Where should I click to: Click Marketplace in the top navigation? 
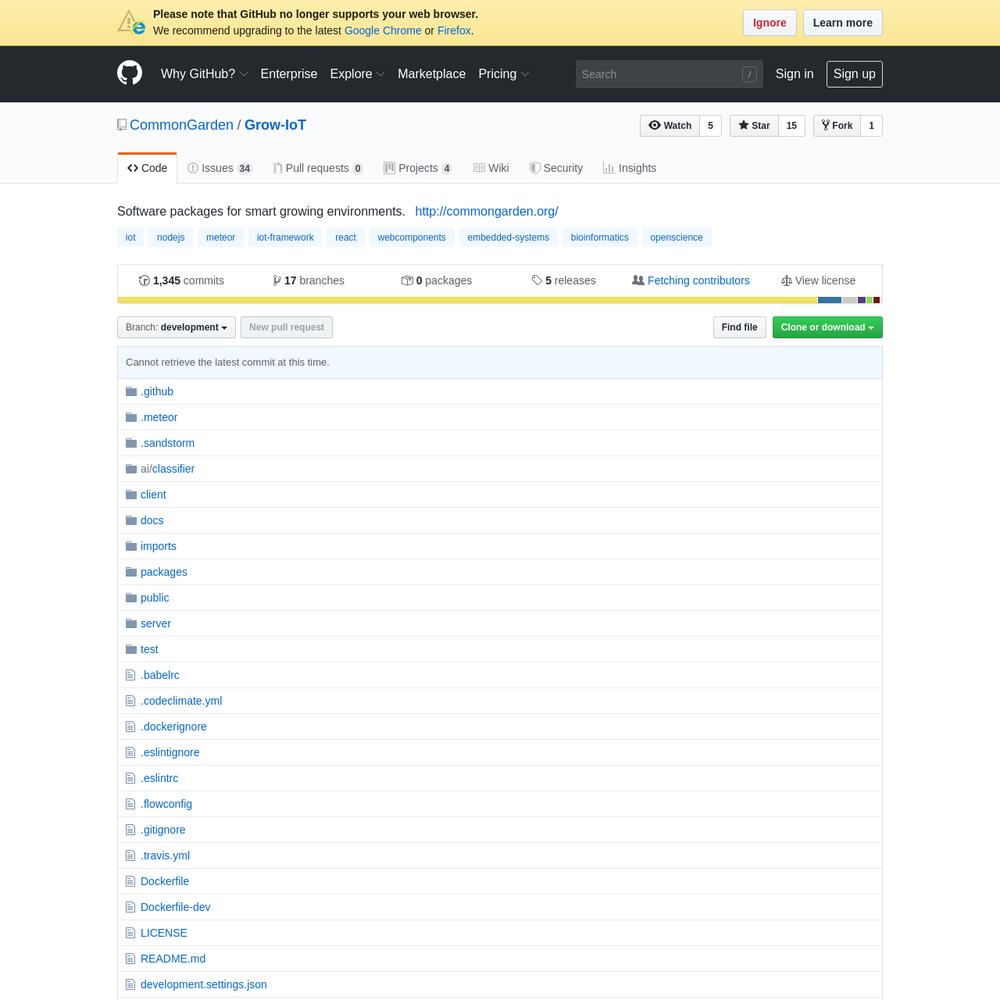pyautogui.click(x=432, y=74)
